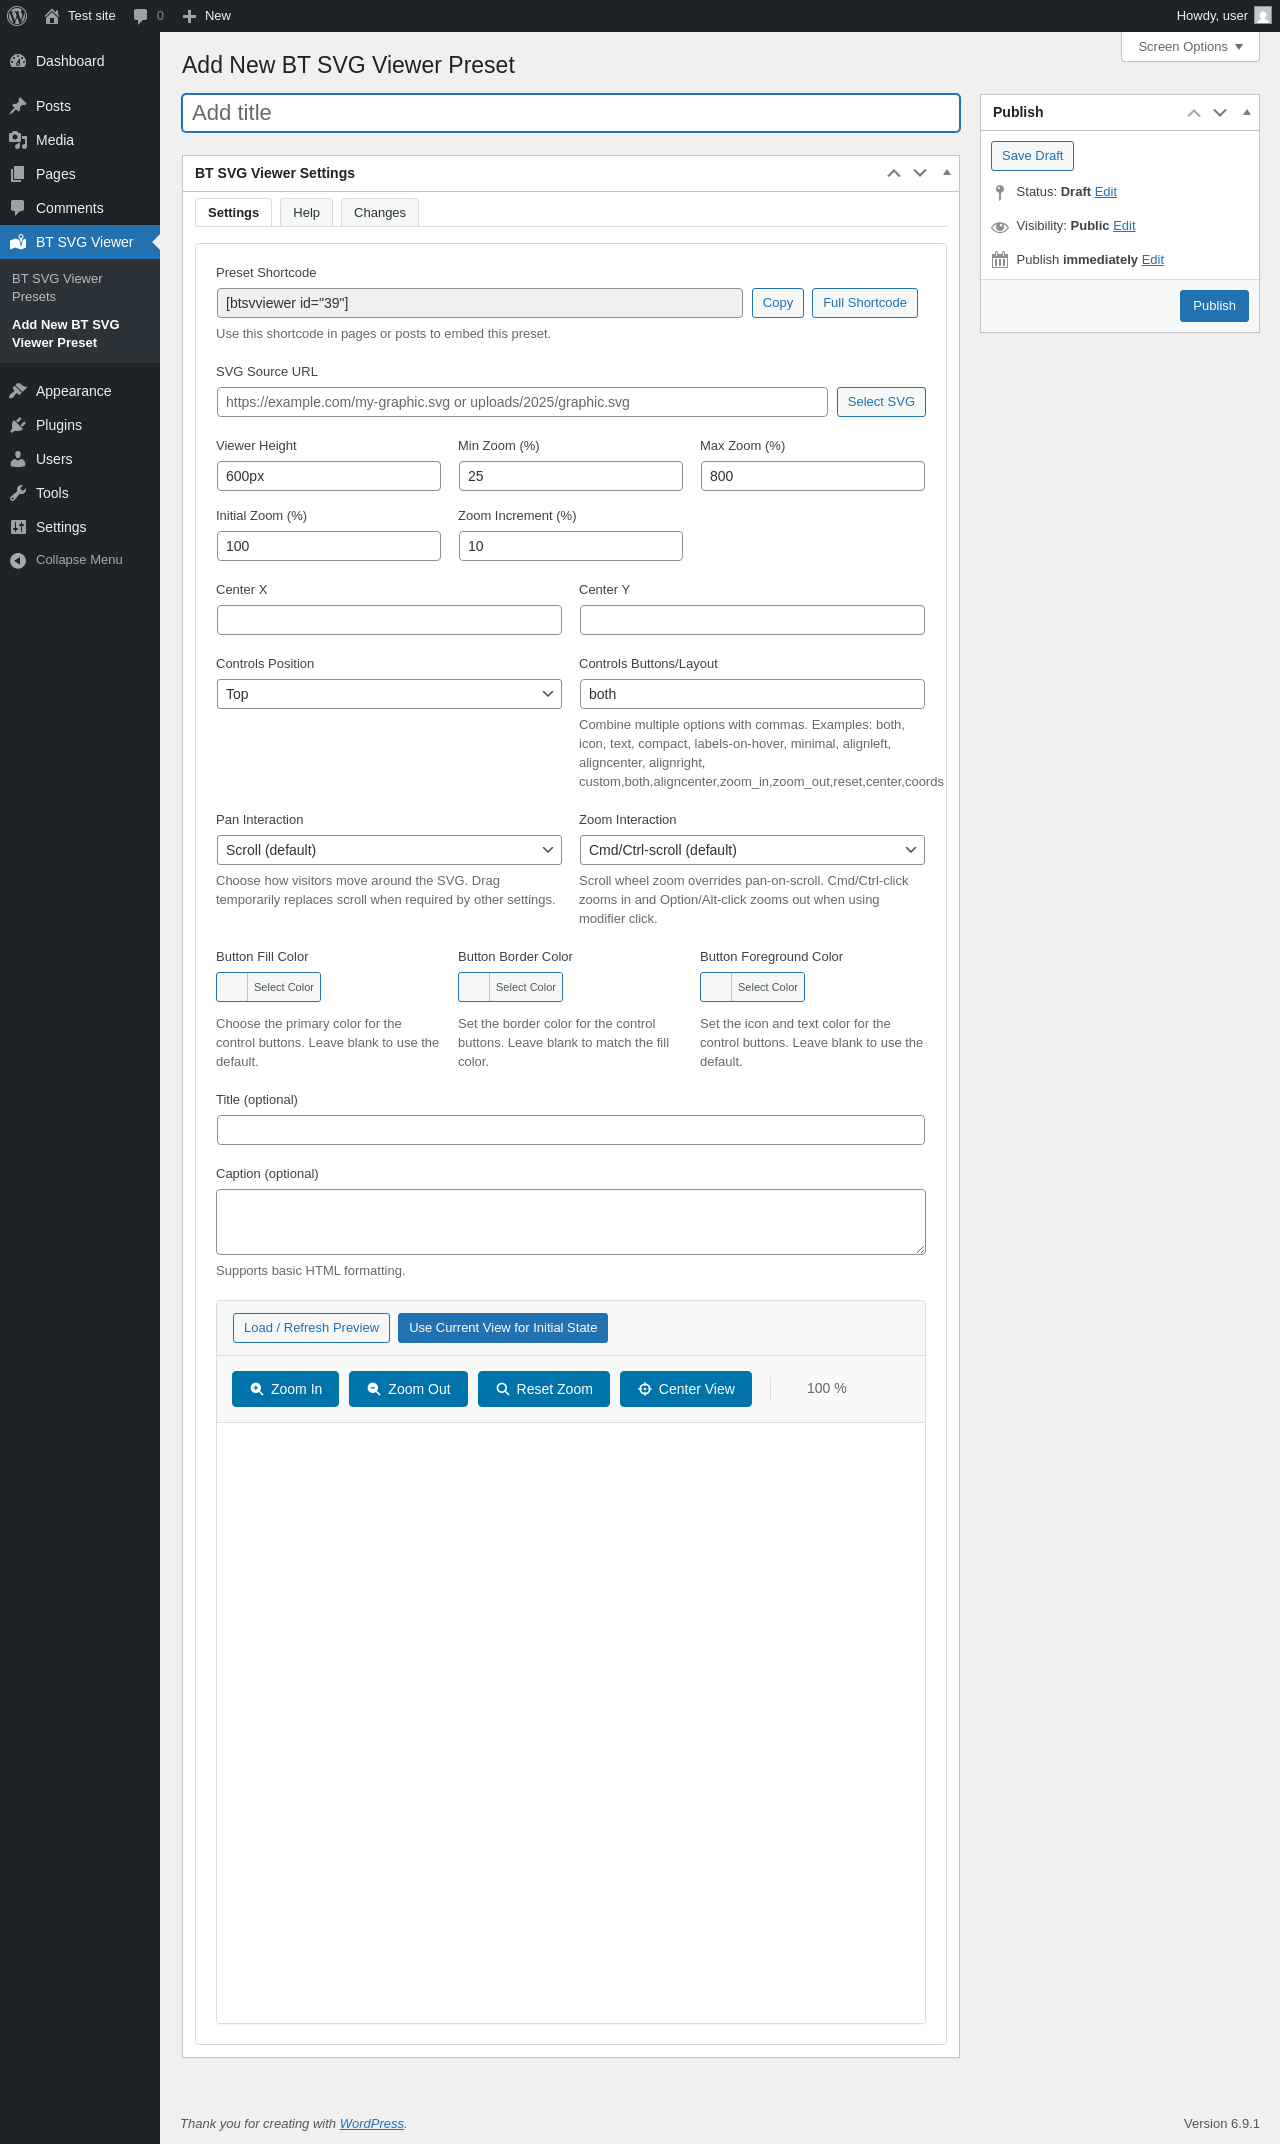Open Tools wrench icon in sidebar
Viewport: 1280px width, 2144px height.
coord(18,493)
